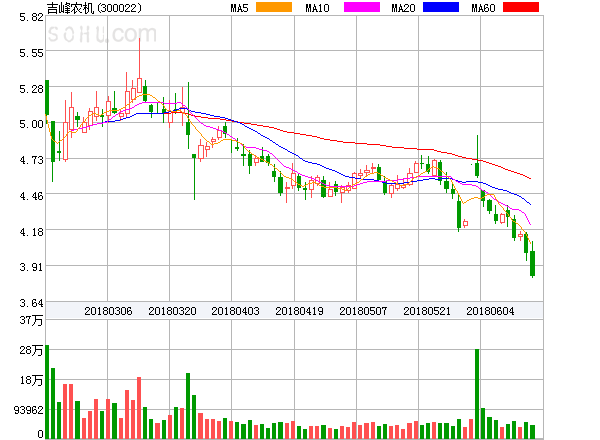Click the 20180507 date label
This screenshot has width=600, height=440.
point(363,311)
